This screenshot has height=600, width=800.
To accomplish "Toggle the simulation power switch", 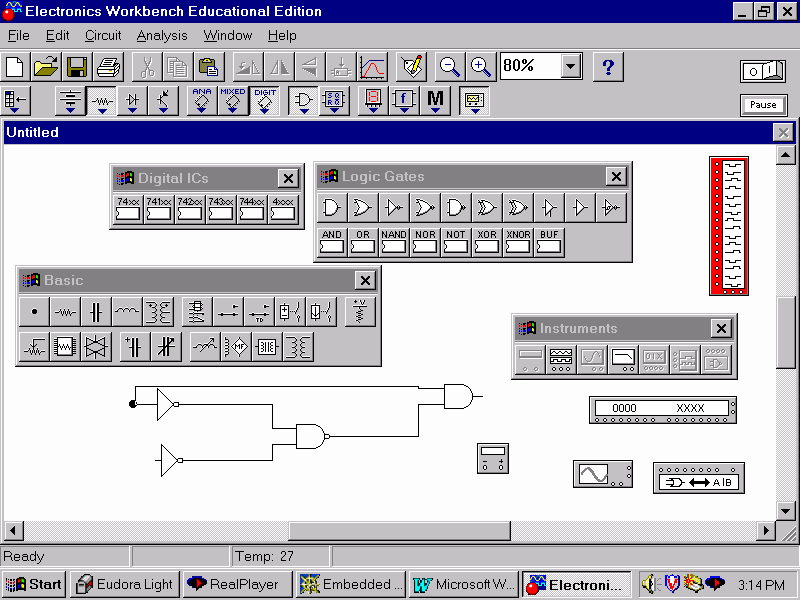I will tap(763, 71).
